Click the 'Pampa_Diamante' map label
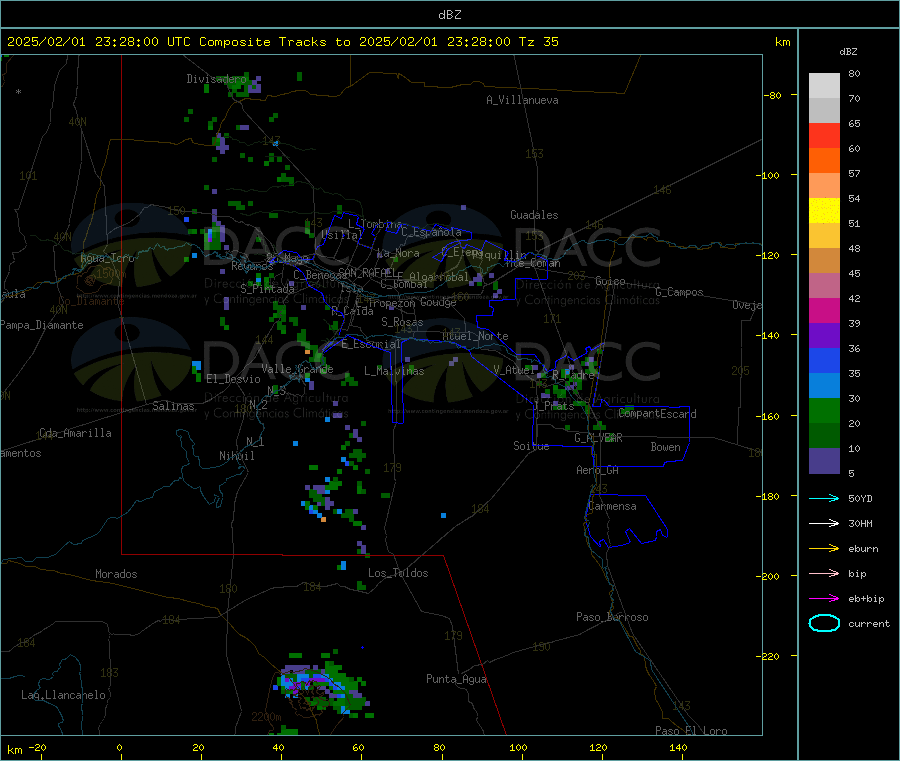This screenshot has width=900, height=761. [x=42, y=325]
